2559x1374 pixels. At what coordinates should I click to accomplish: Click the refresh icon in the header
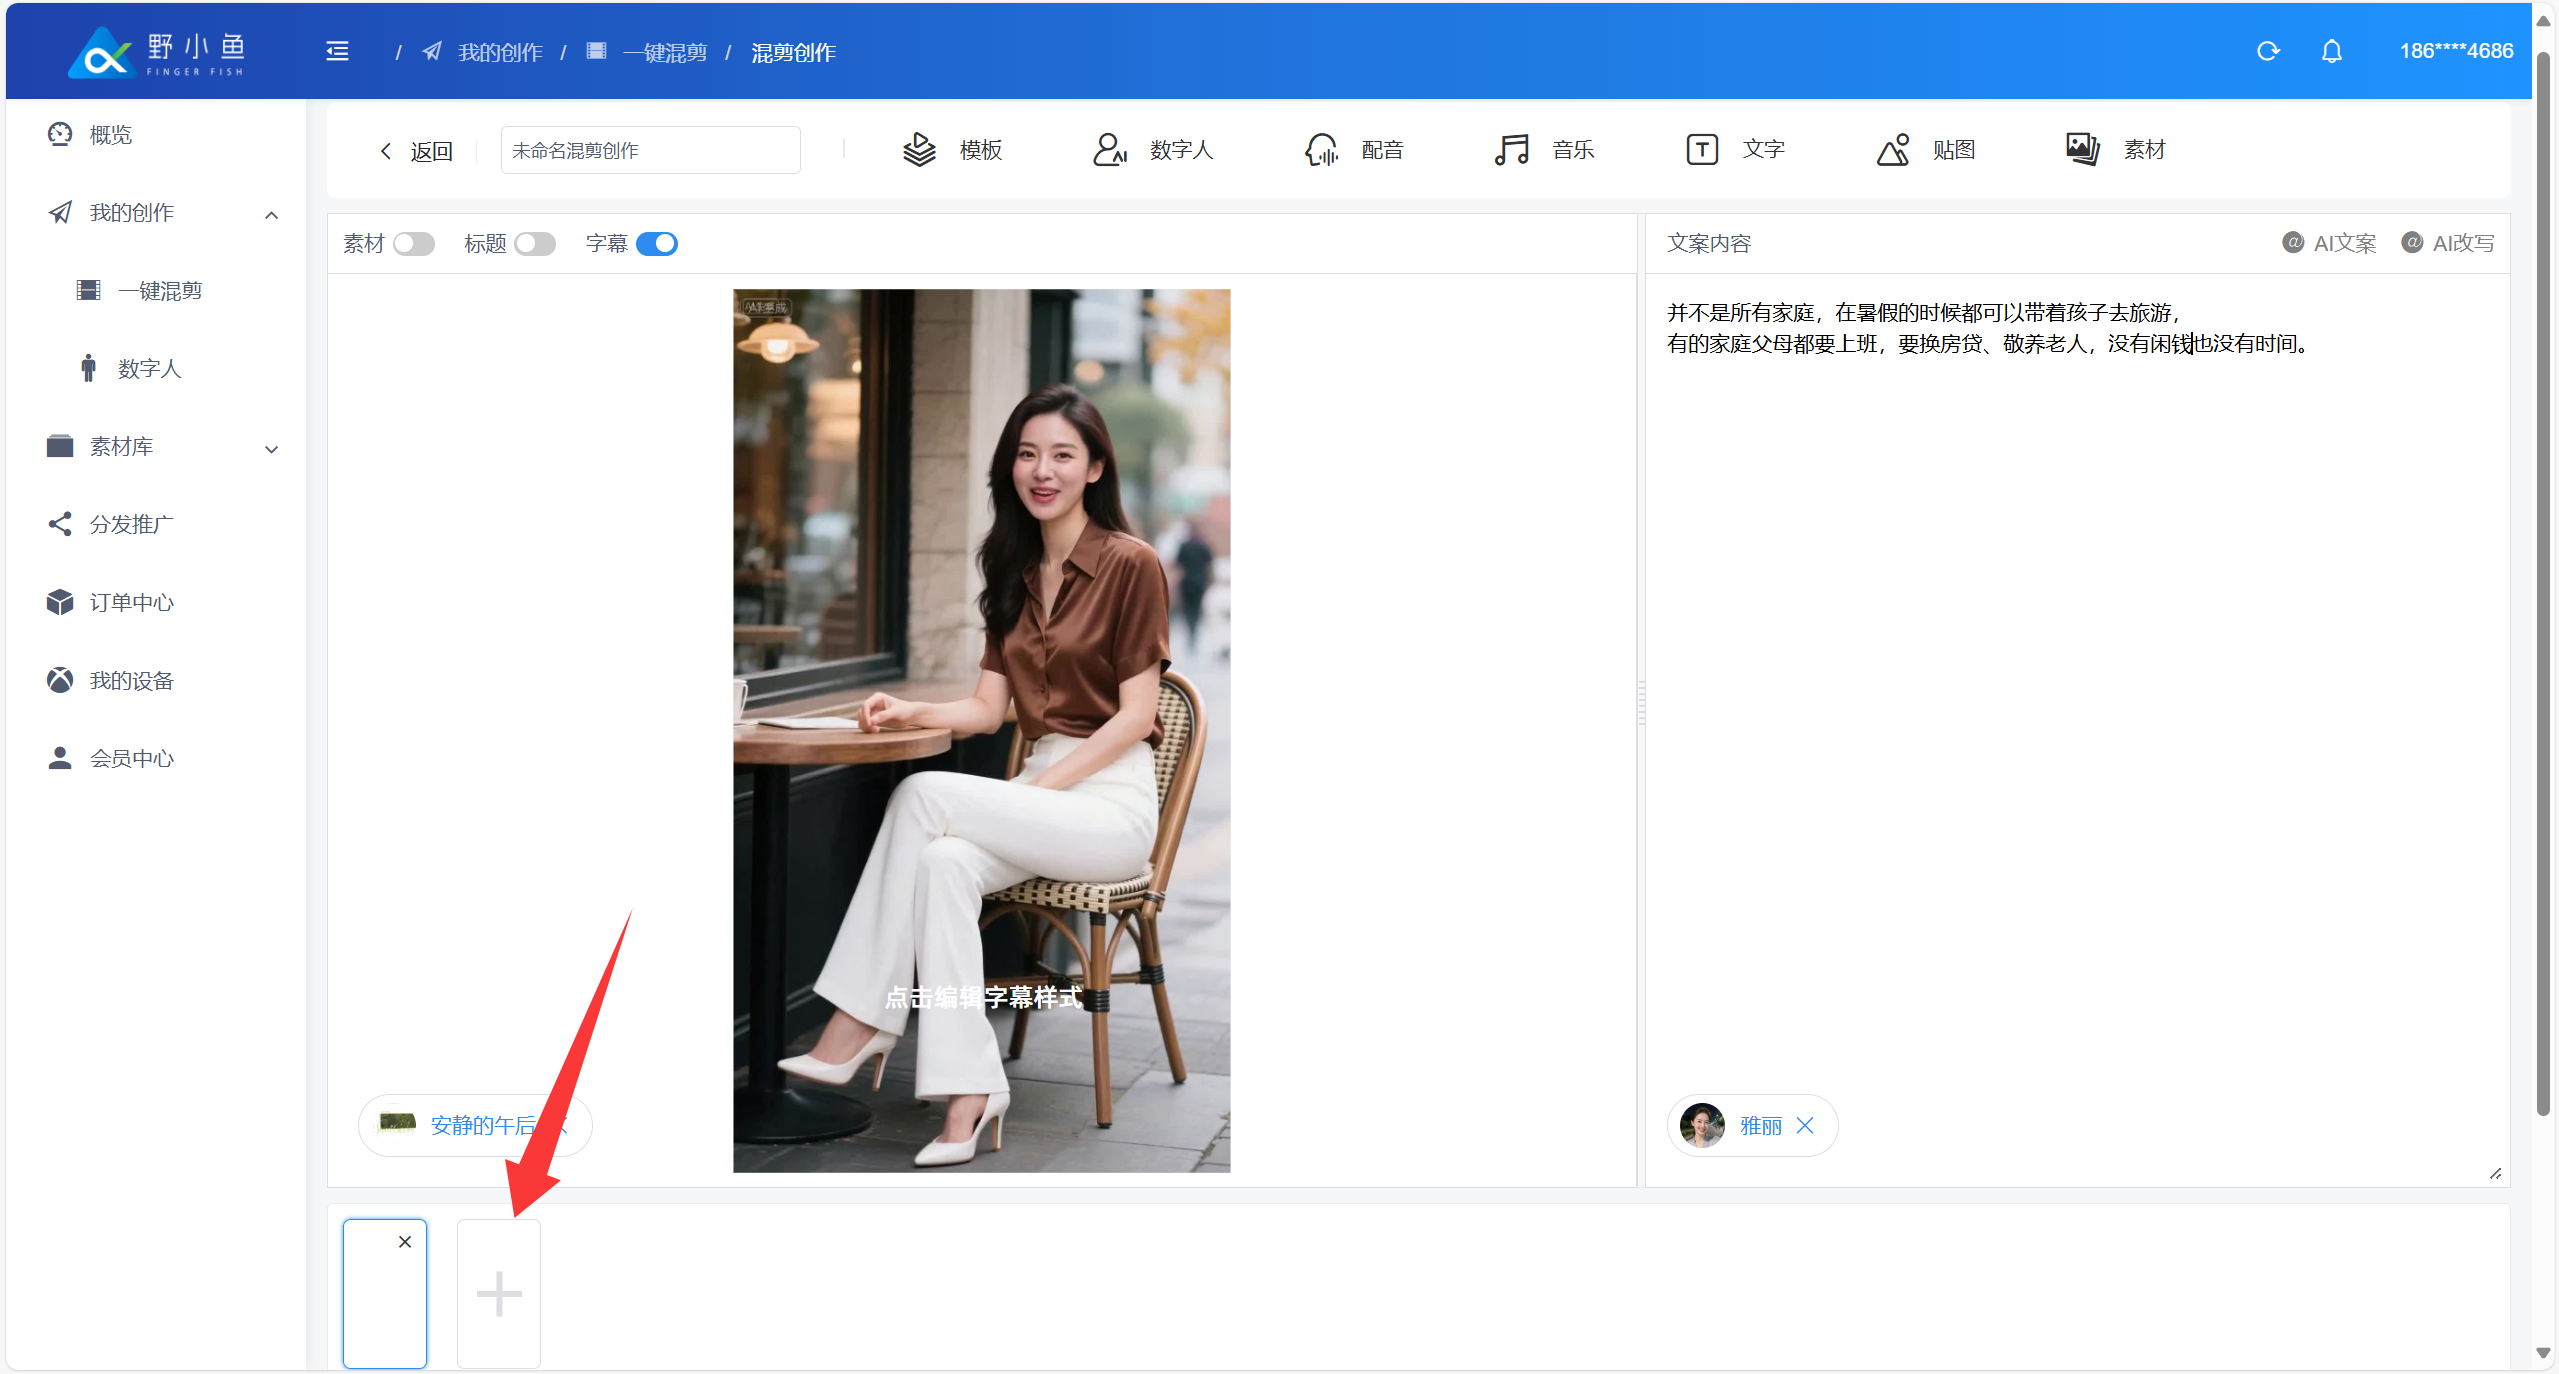[2267, 51]
